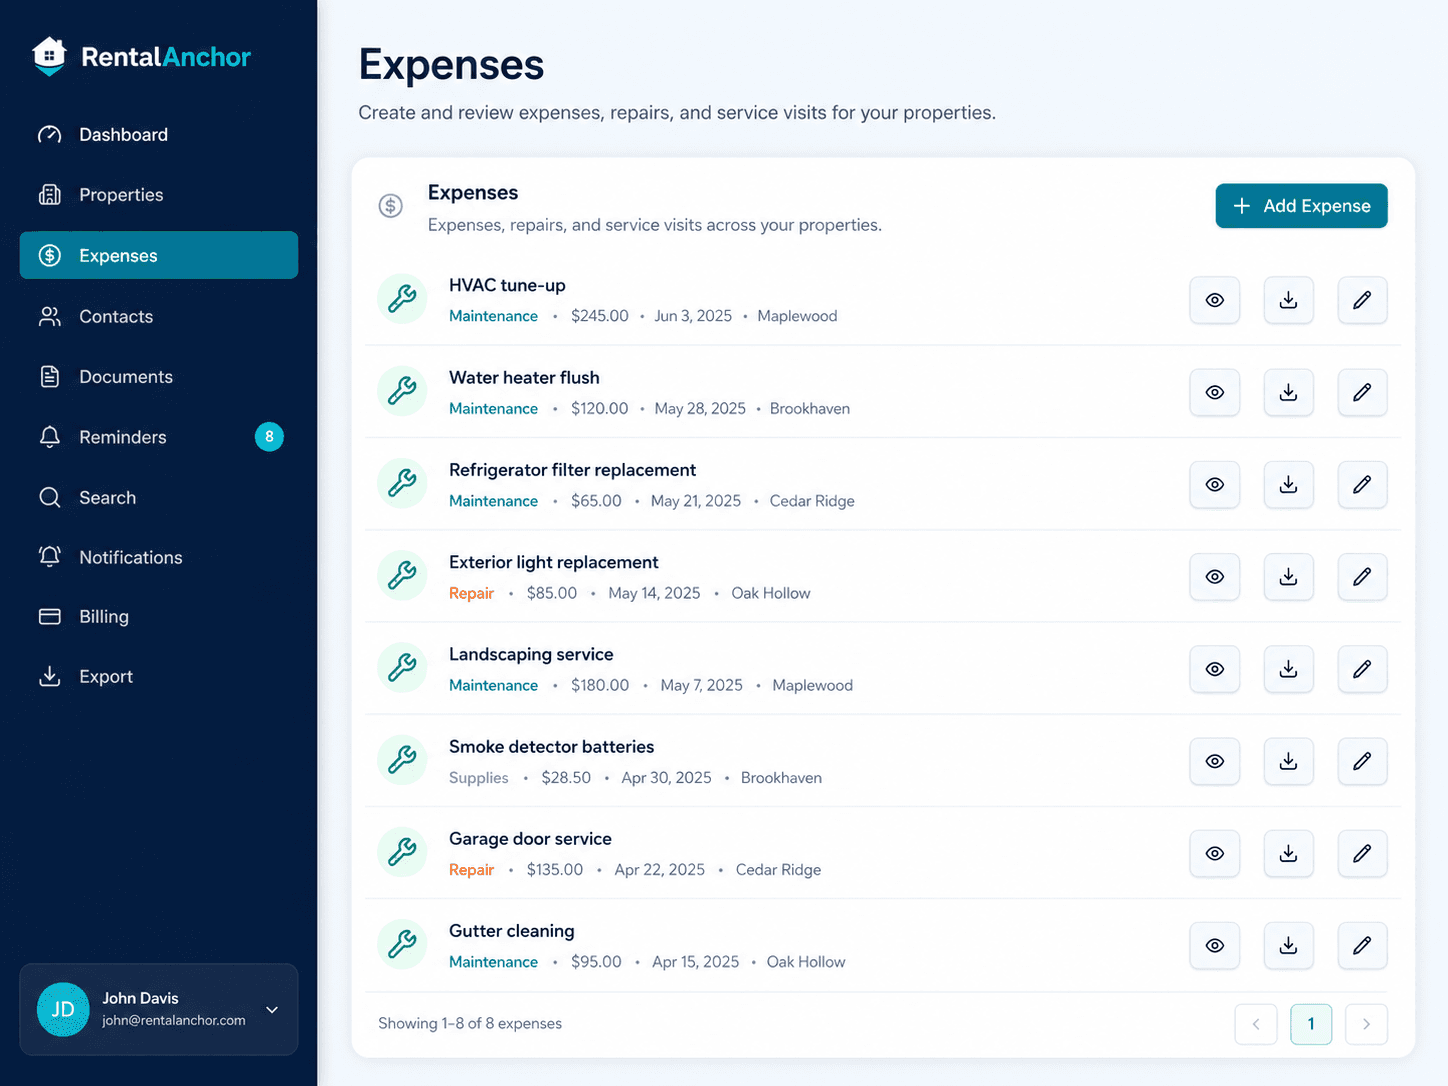Viewport: 1448px width, 1086px height.
Task: Click the Add Expense button
Action: click(x=1301, y=206)
